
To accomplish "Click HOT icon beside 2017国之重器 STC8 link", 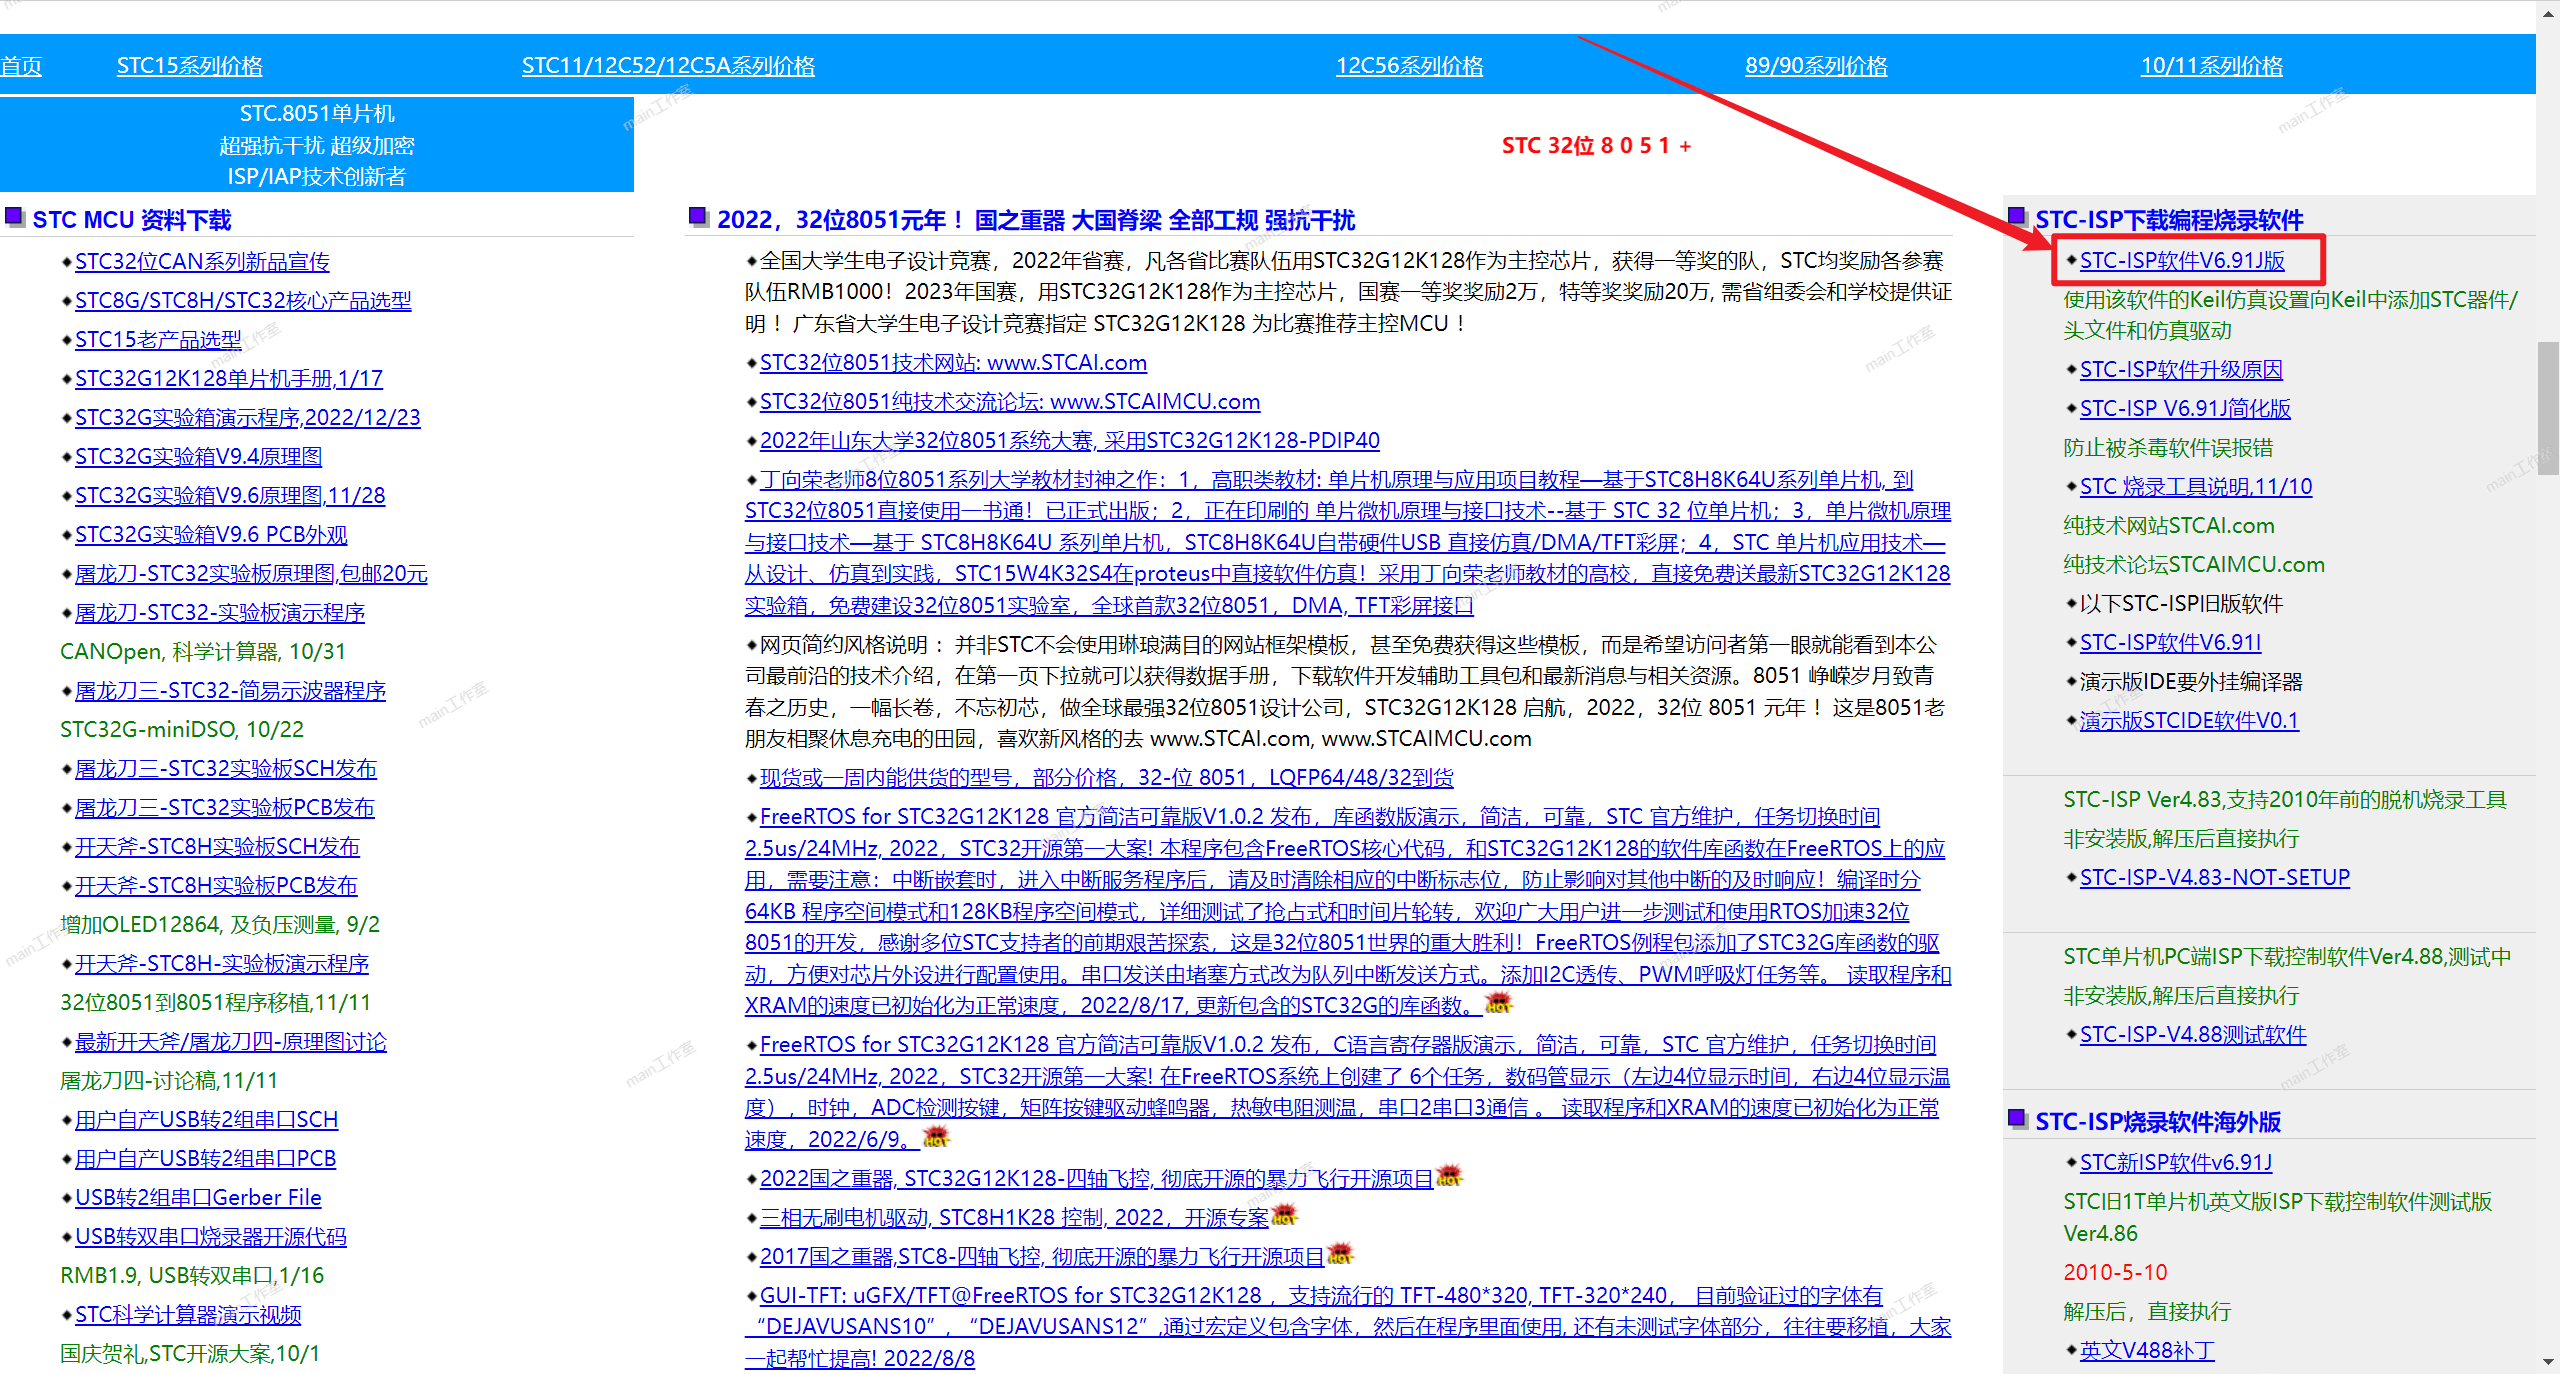I will [1340, 1254].
